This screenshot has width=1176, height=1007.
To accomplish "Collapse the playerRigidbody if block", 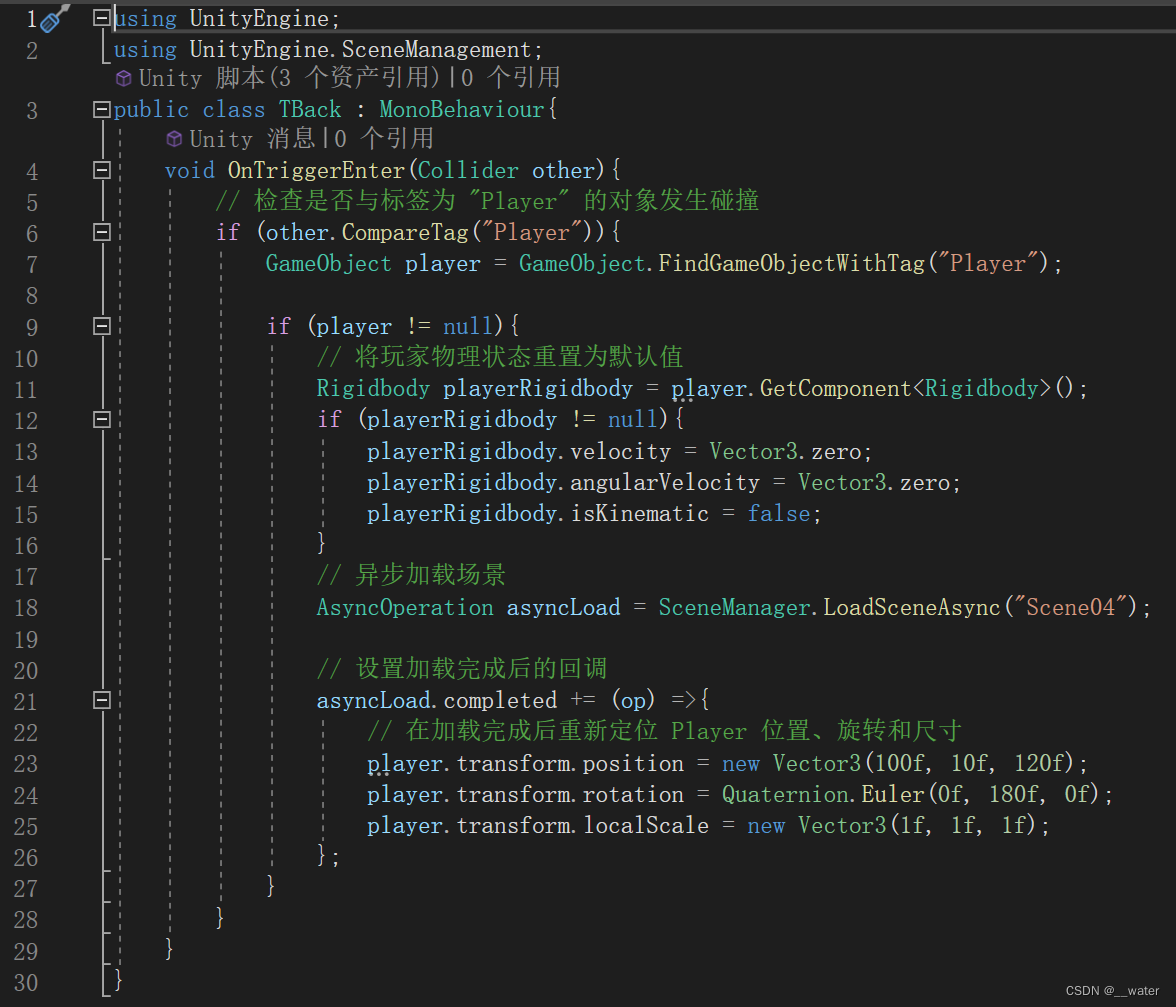I will pyautogui.click(x=101, y=419).
